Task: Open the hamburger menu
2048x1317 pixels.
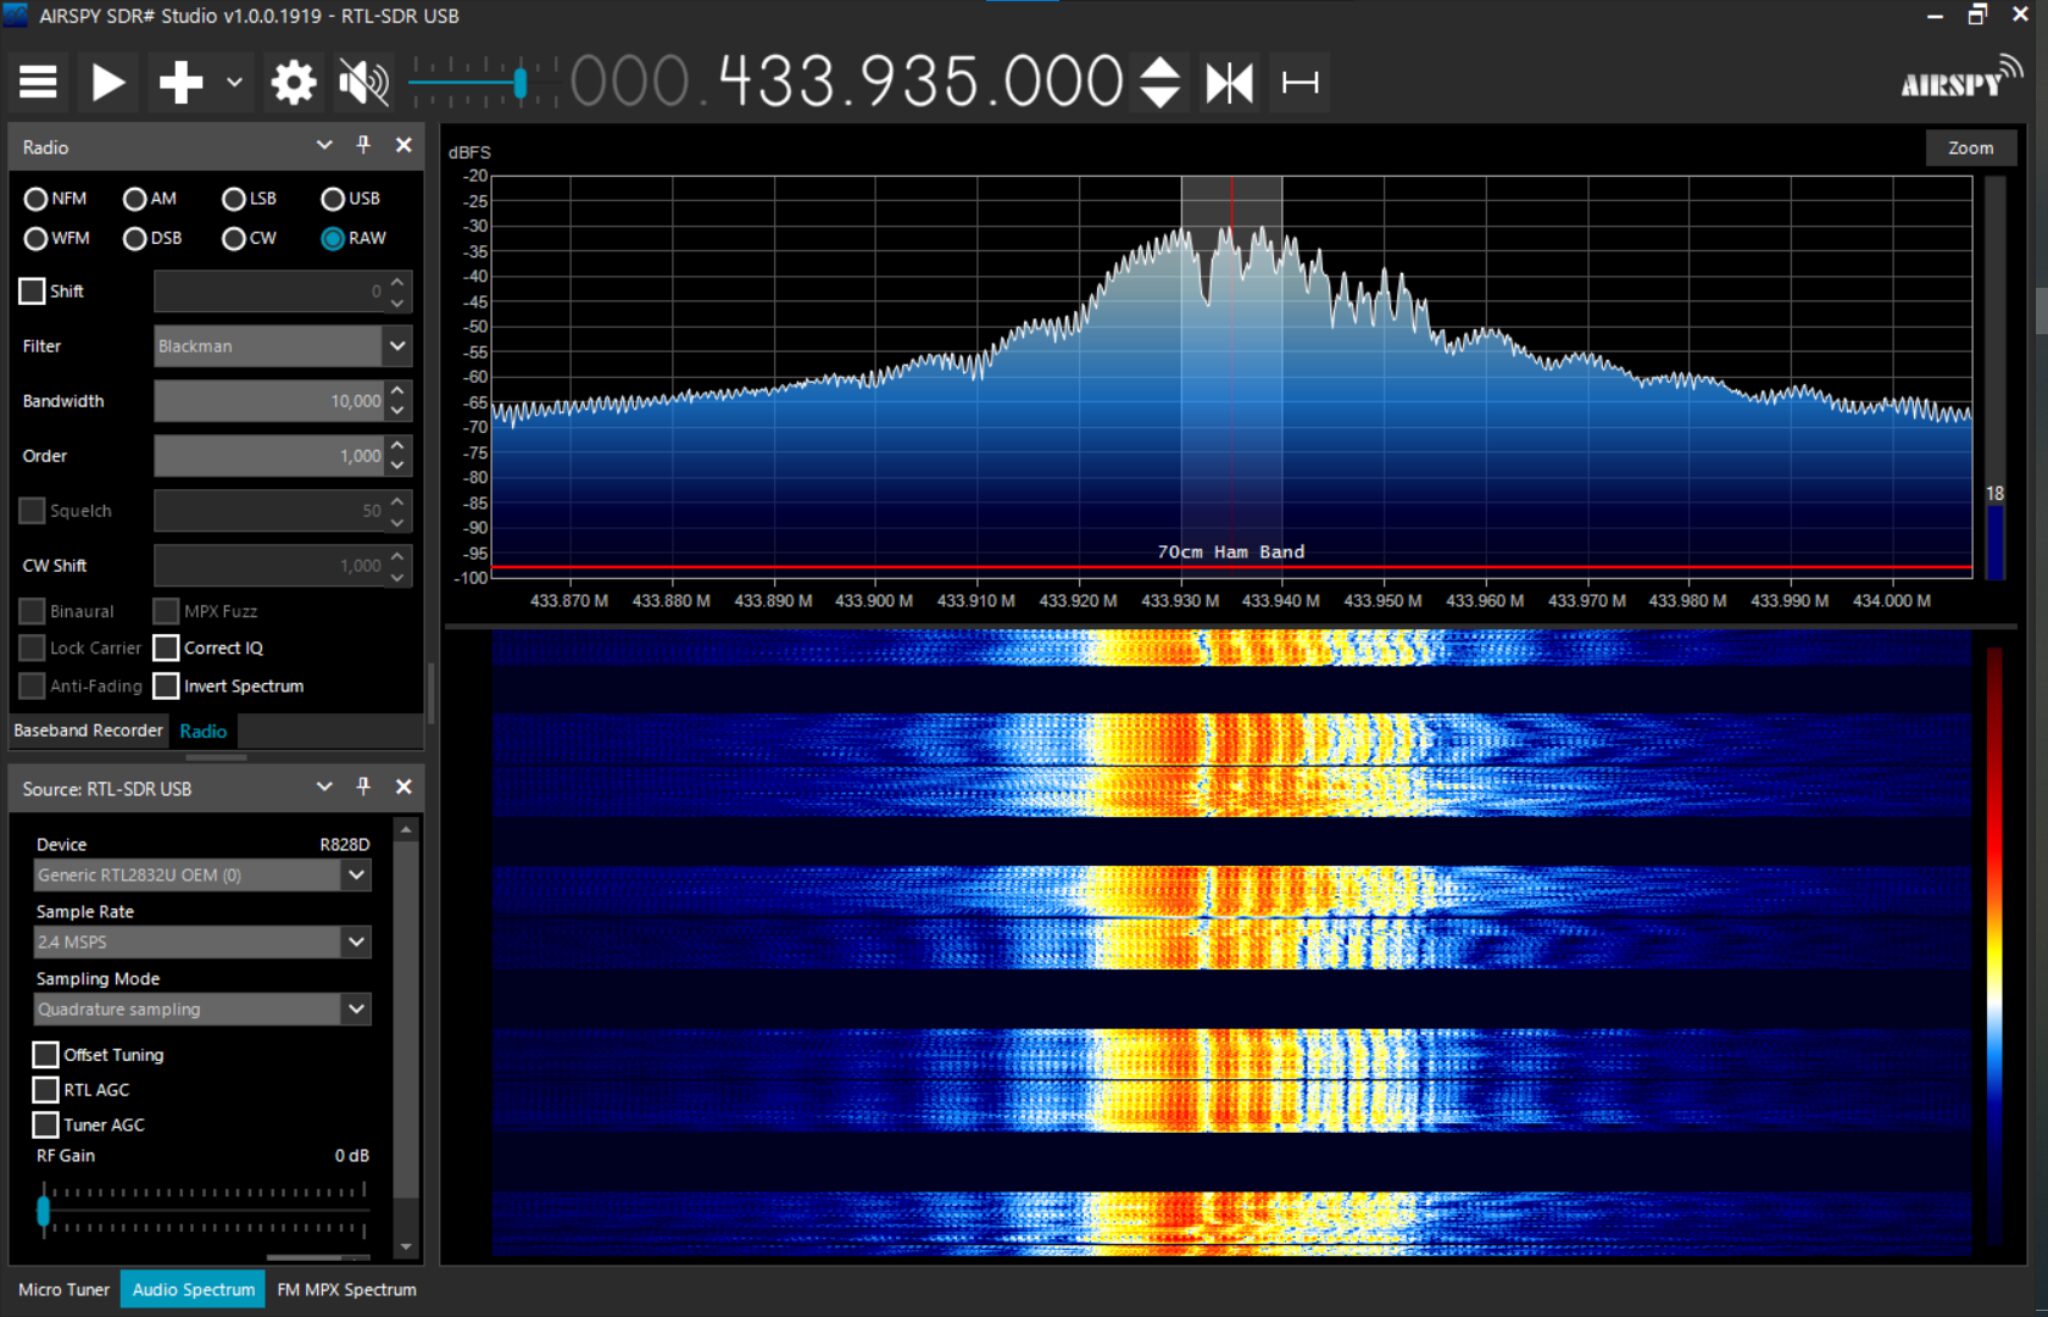Action: click(37, 82)
